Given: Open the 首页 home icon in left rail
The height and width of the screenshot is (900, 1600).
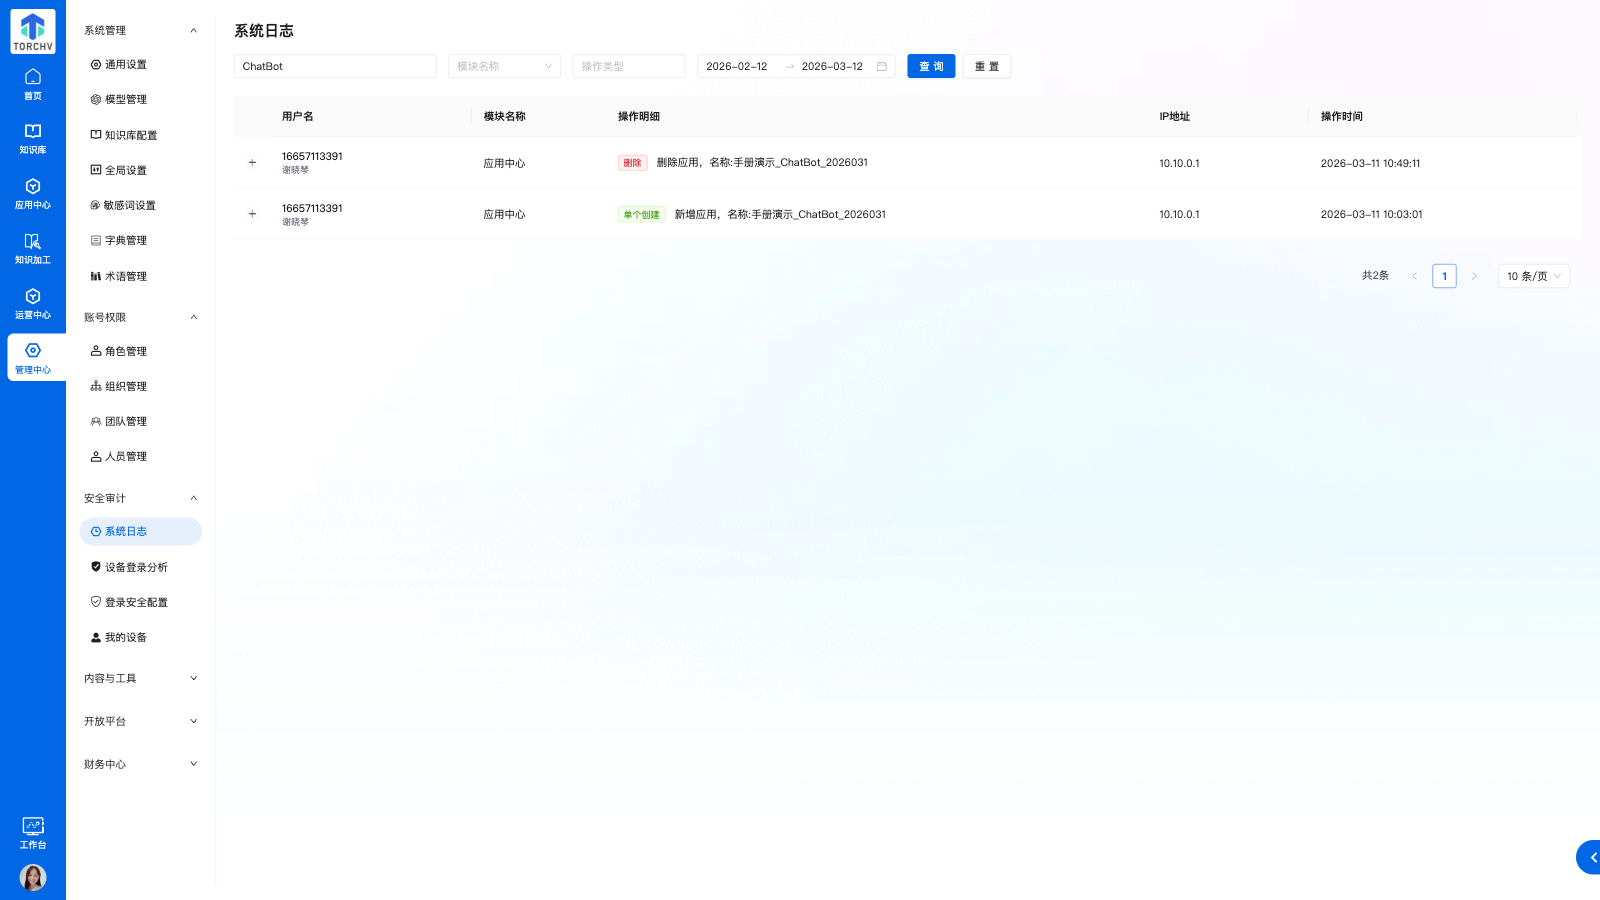Looking at the screenshot, I should pos(32,83).
